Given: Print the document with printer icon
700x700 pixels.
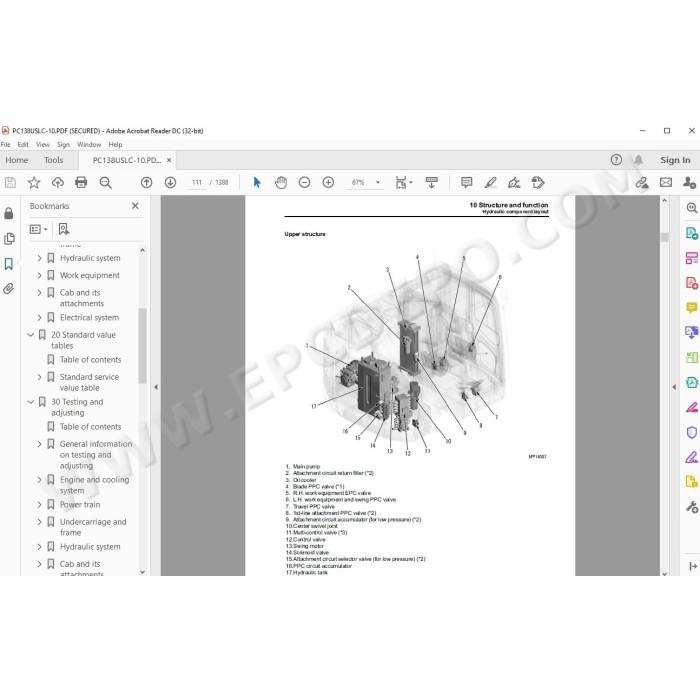Looking at the screenshot, I should point(81,183).
